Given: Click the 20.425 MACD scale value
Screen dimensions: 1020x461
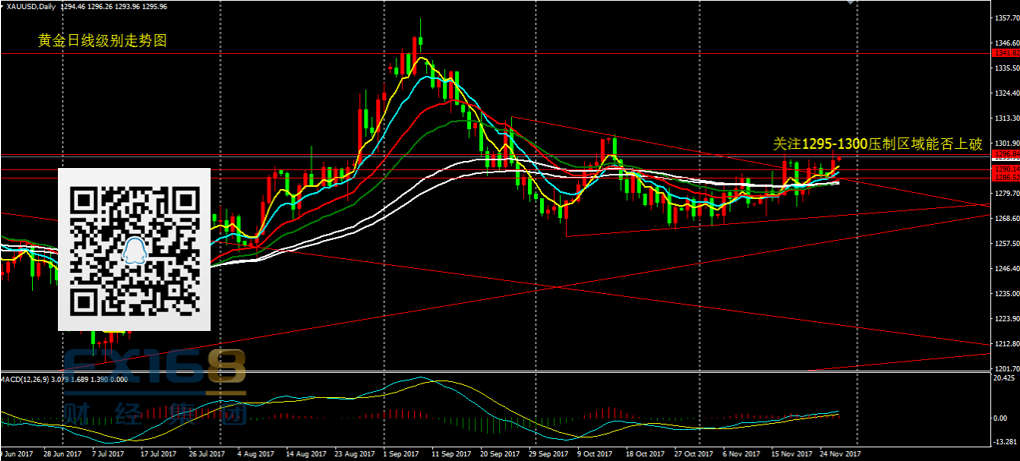Looking at the screenshot, I should pos(1004,379).
